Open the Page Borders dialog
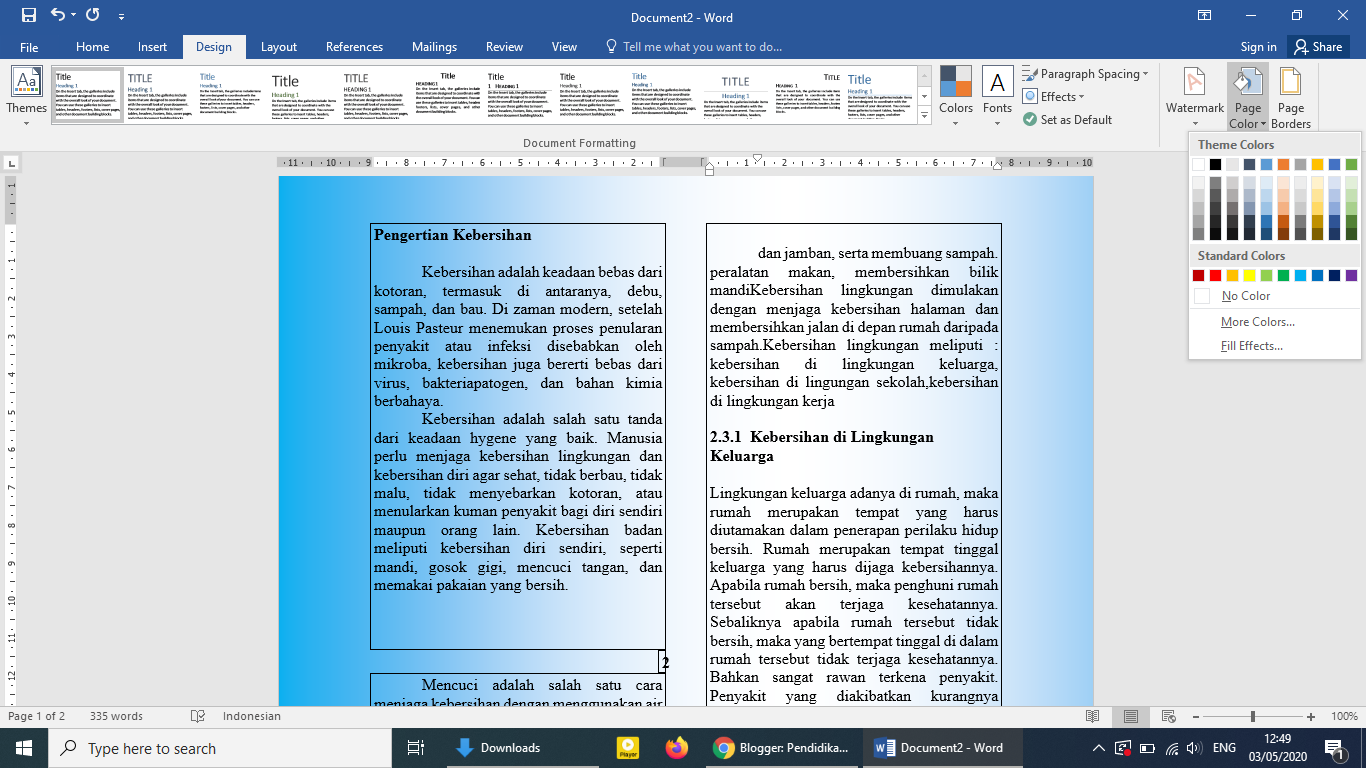 [1291, 96]
